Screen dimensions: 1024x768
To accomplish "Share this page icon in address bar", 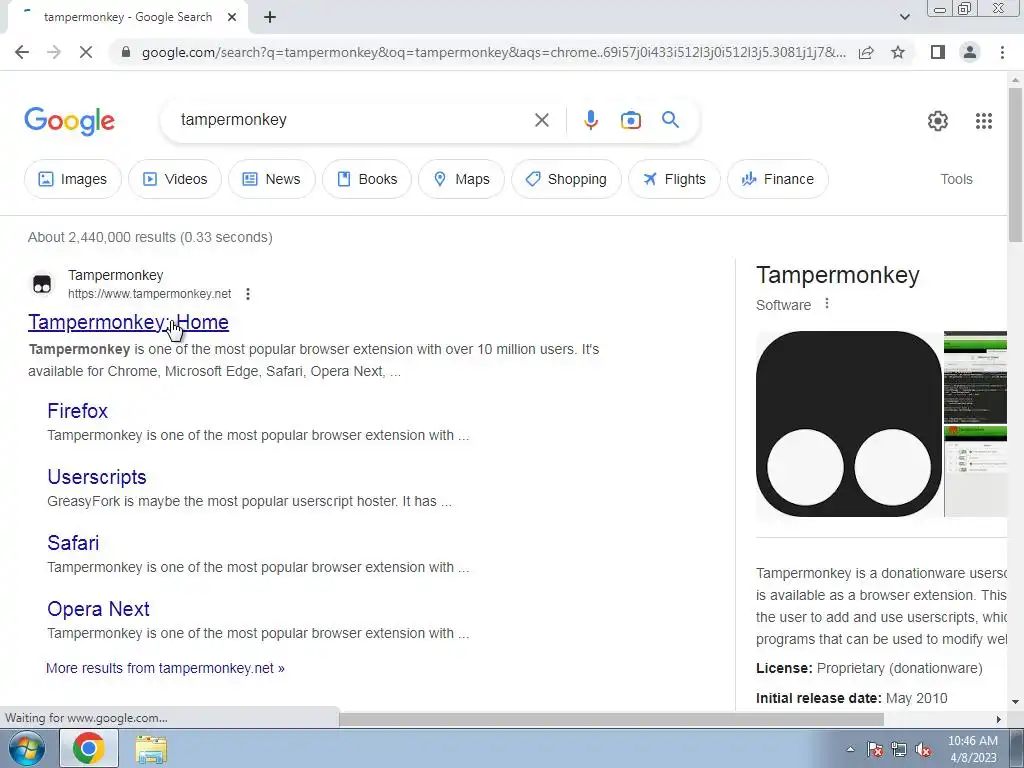I will point(866,52).
